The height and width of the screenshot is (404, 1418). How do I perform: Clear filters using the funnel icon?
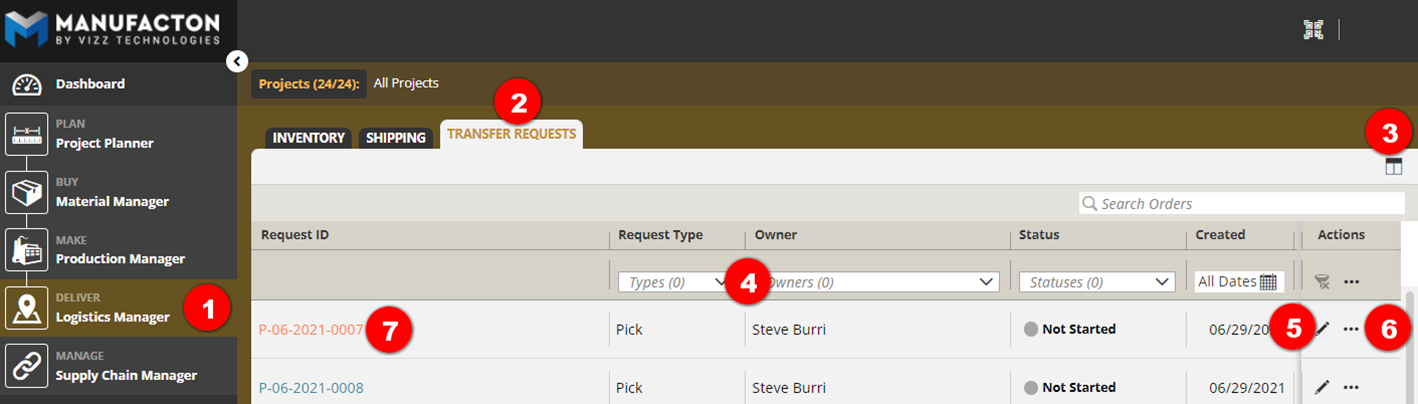click(x=1322, y=282)
